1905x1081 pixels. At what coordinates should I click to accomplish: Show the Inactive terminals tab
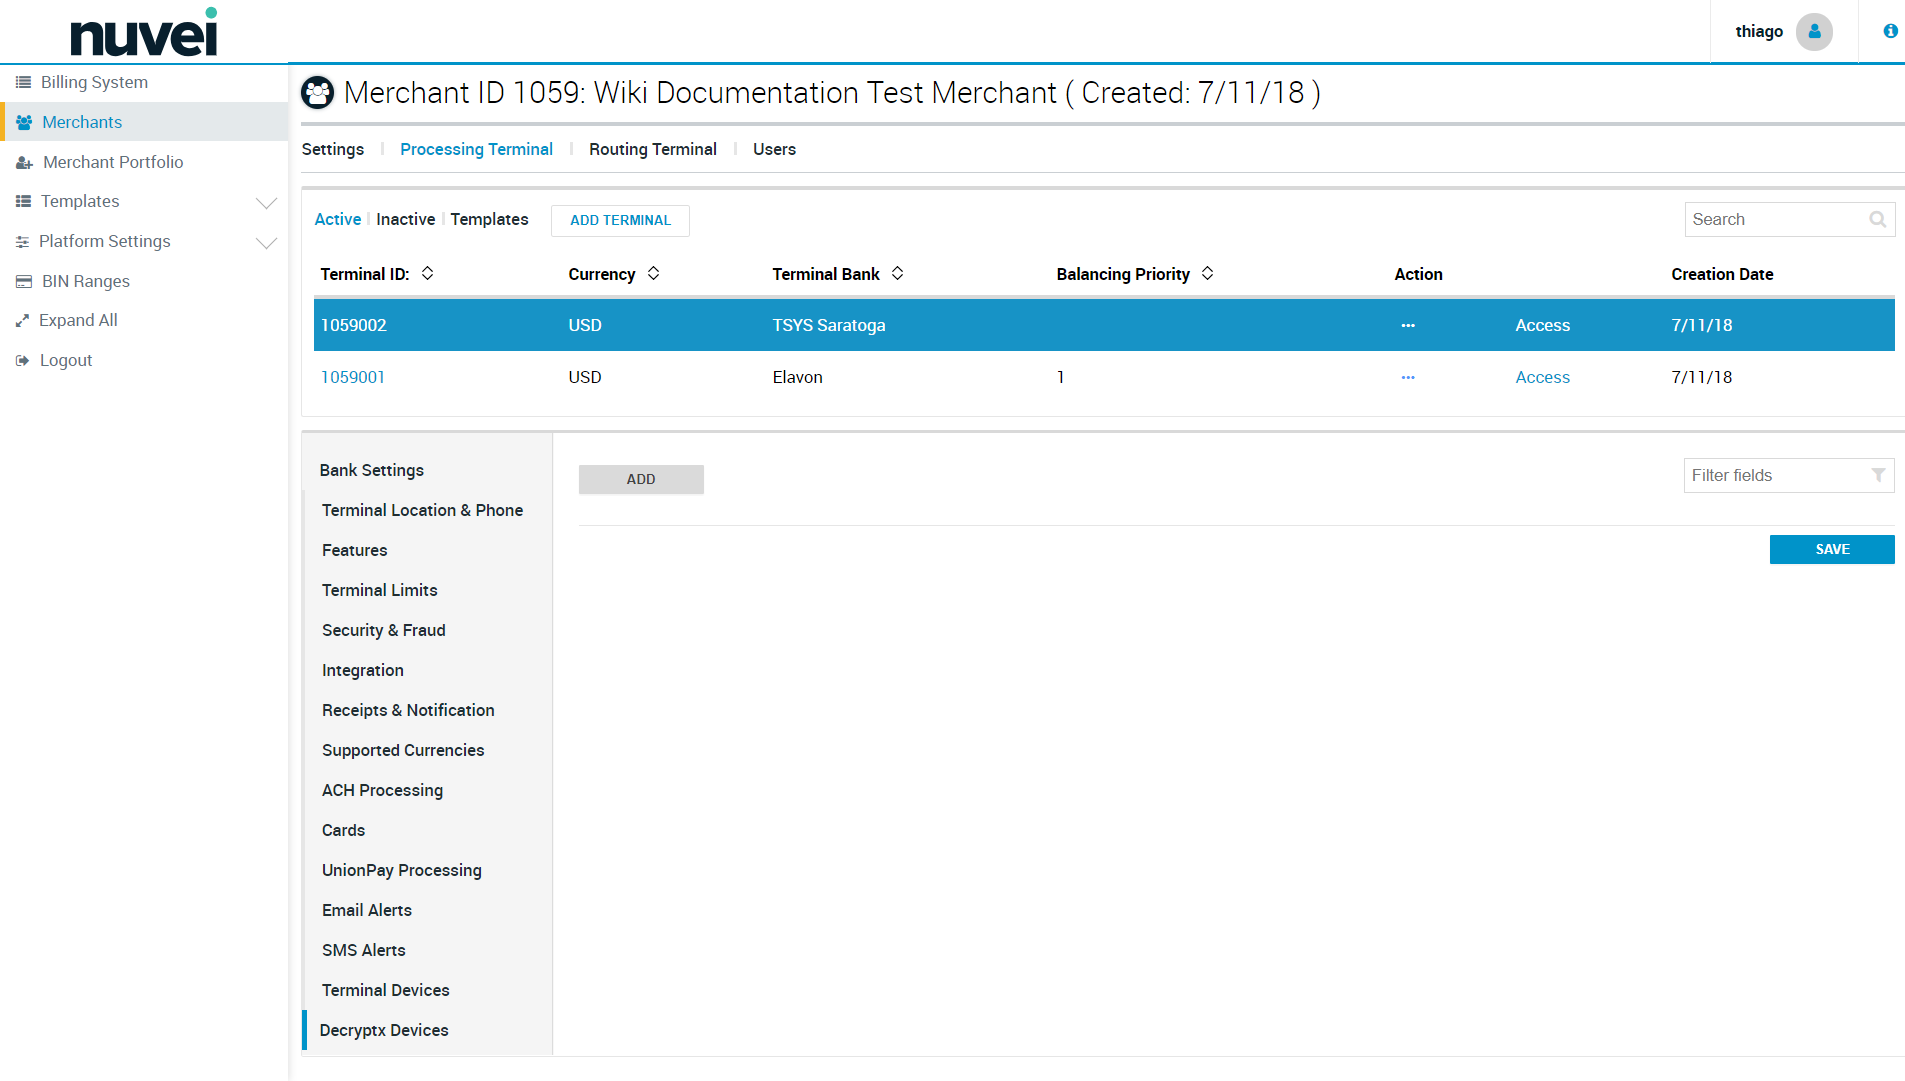tap(405, 219)
